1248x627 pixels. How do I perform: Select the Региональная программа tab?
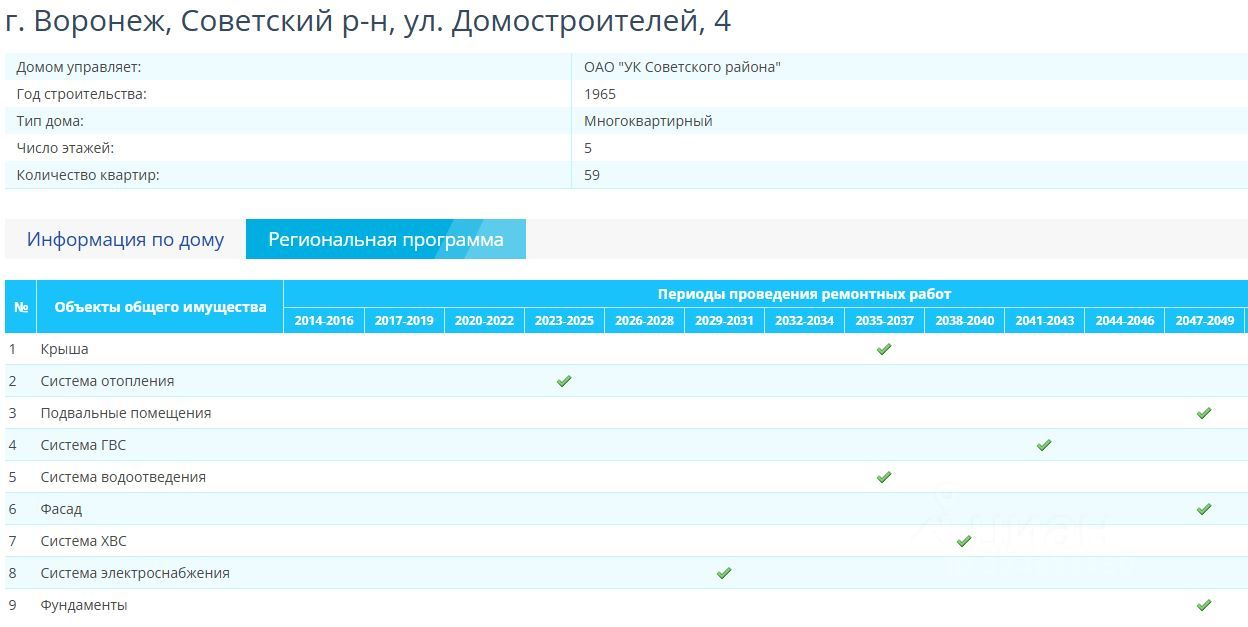tap(386, 240)
